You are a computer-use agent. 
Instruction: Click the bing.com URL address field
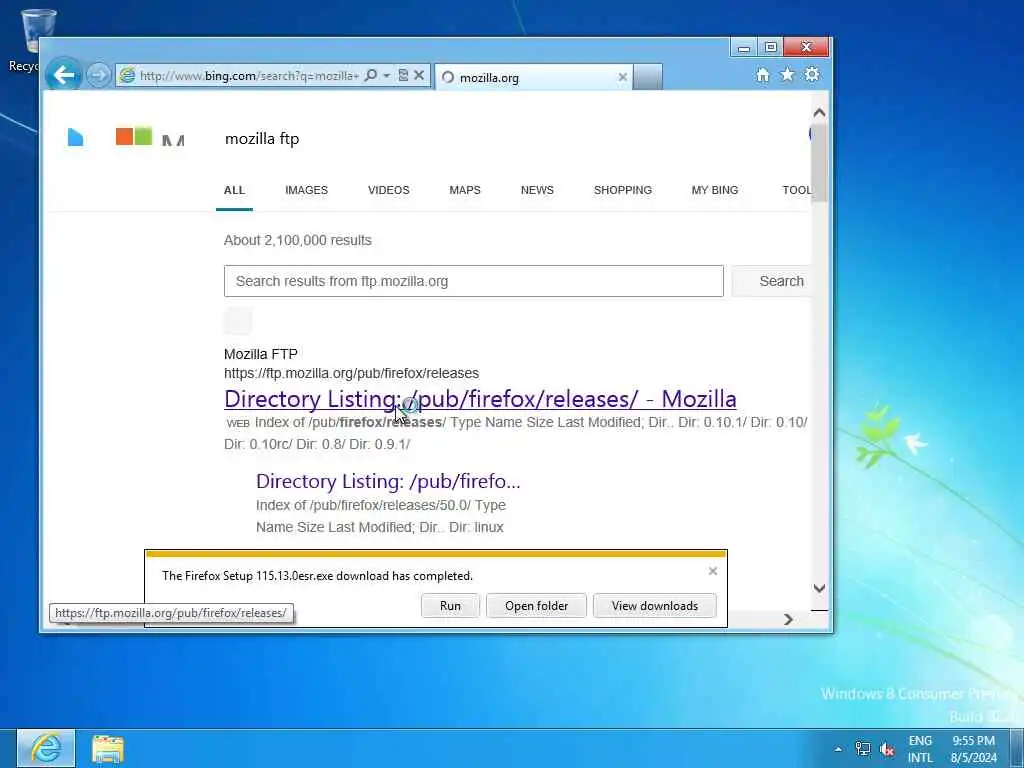[249, 76]
